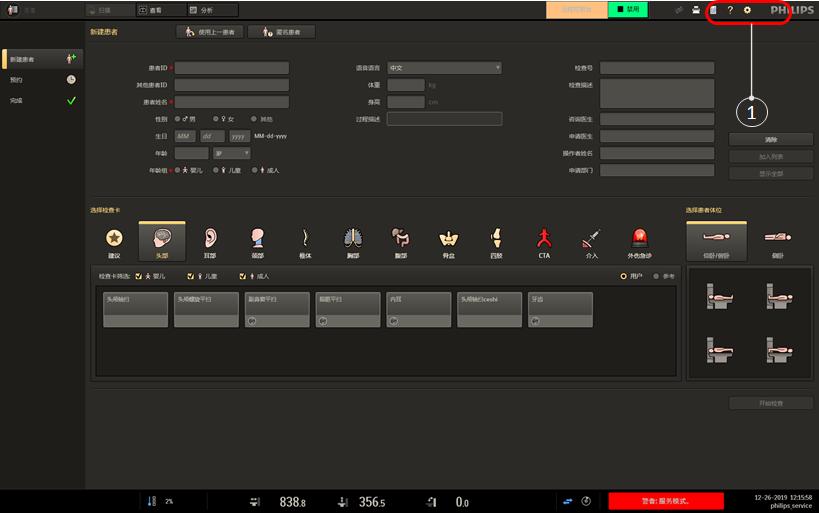Open the clipboard report icon in top bar
This screenshot has width=819, height=513.
tap(713, 10)
